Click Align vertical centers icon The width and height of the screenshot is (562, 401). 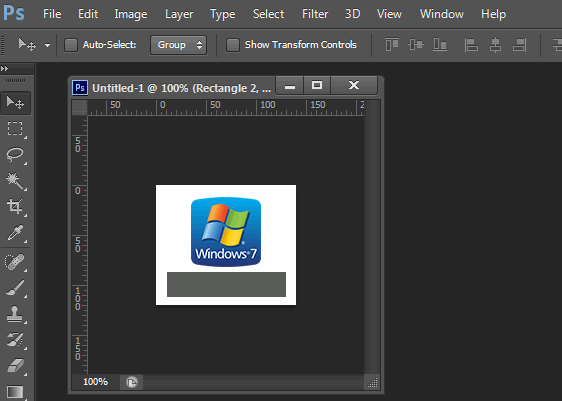pyautogui.click(x=416, y=45)
